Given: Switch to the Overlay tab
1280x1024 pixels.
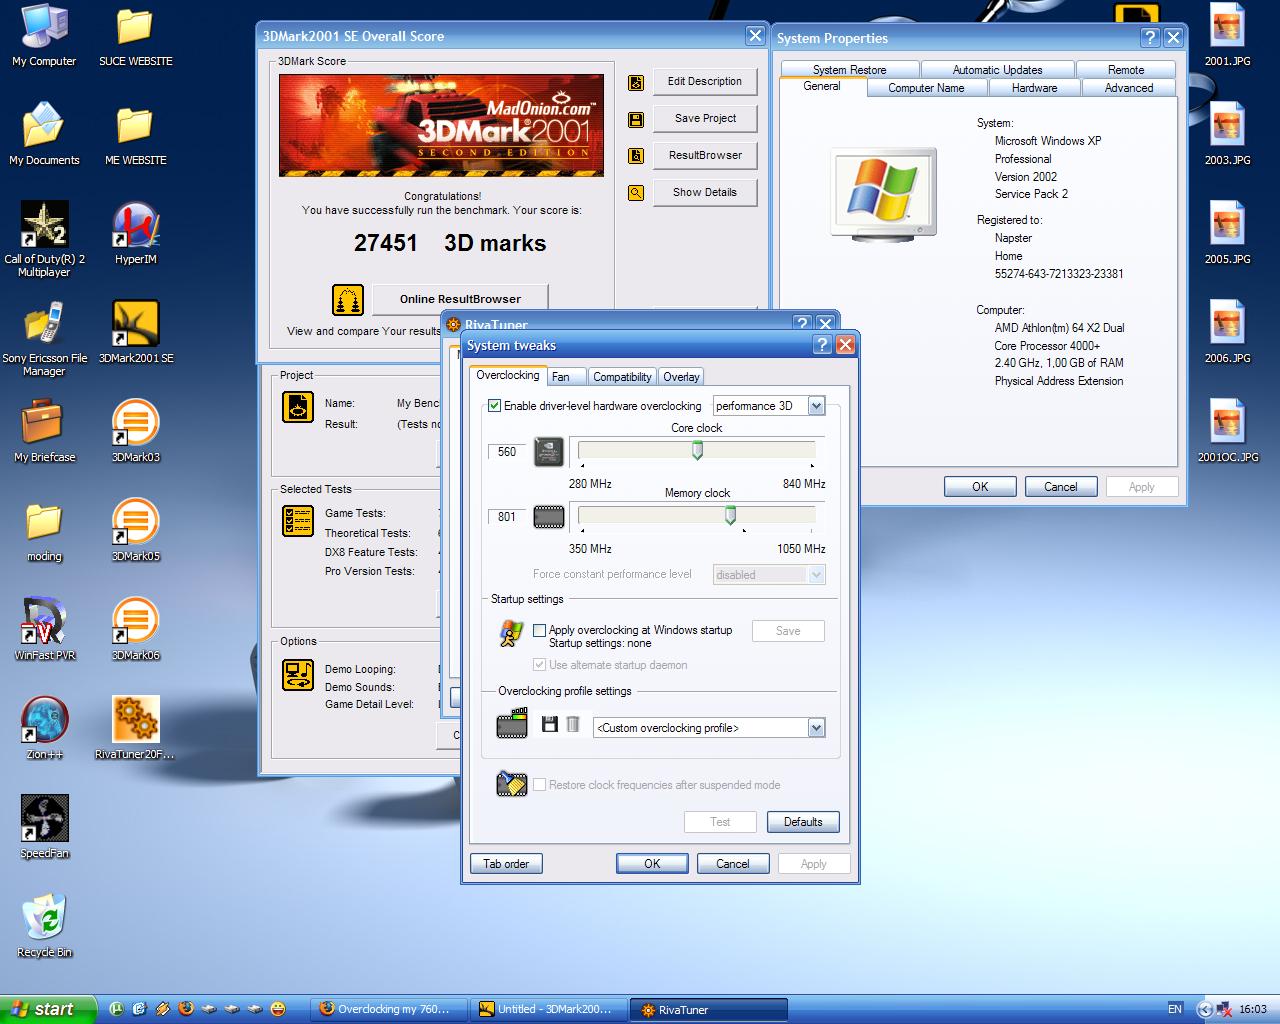Looking at the screenshot, I should (x=681, y=377).
